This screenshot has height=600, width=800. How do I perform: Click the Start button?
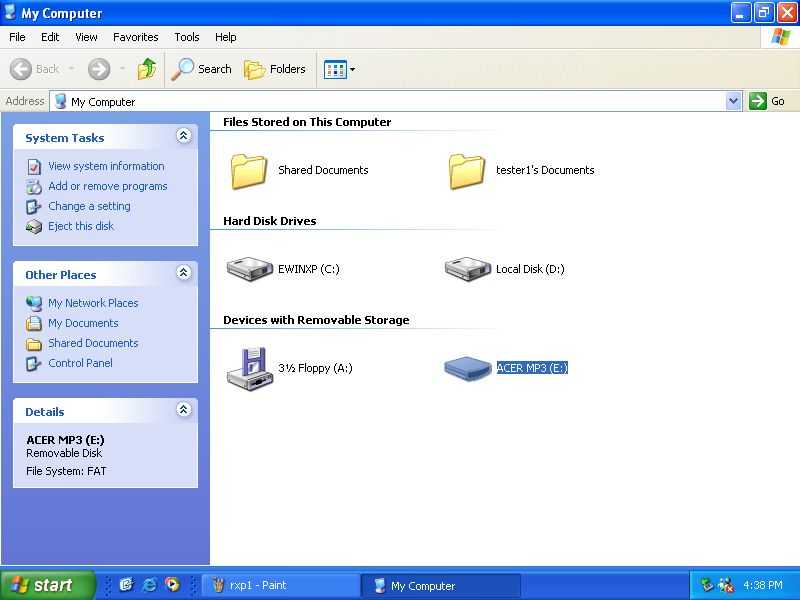coord(48,585)
